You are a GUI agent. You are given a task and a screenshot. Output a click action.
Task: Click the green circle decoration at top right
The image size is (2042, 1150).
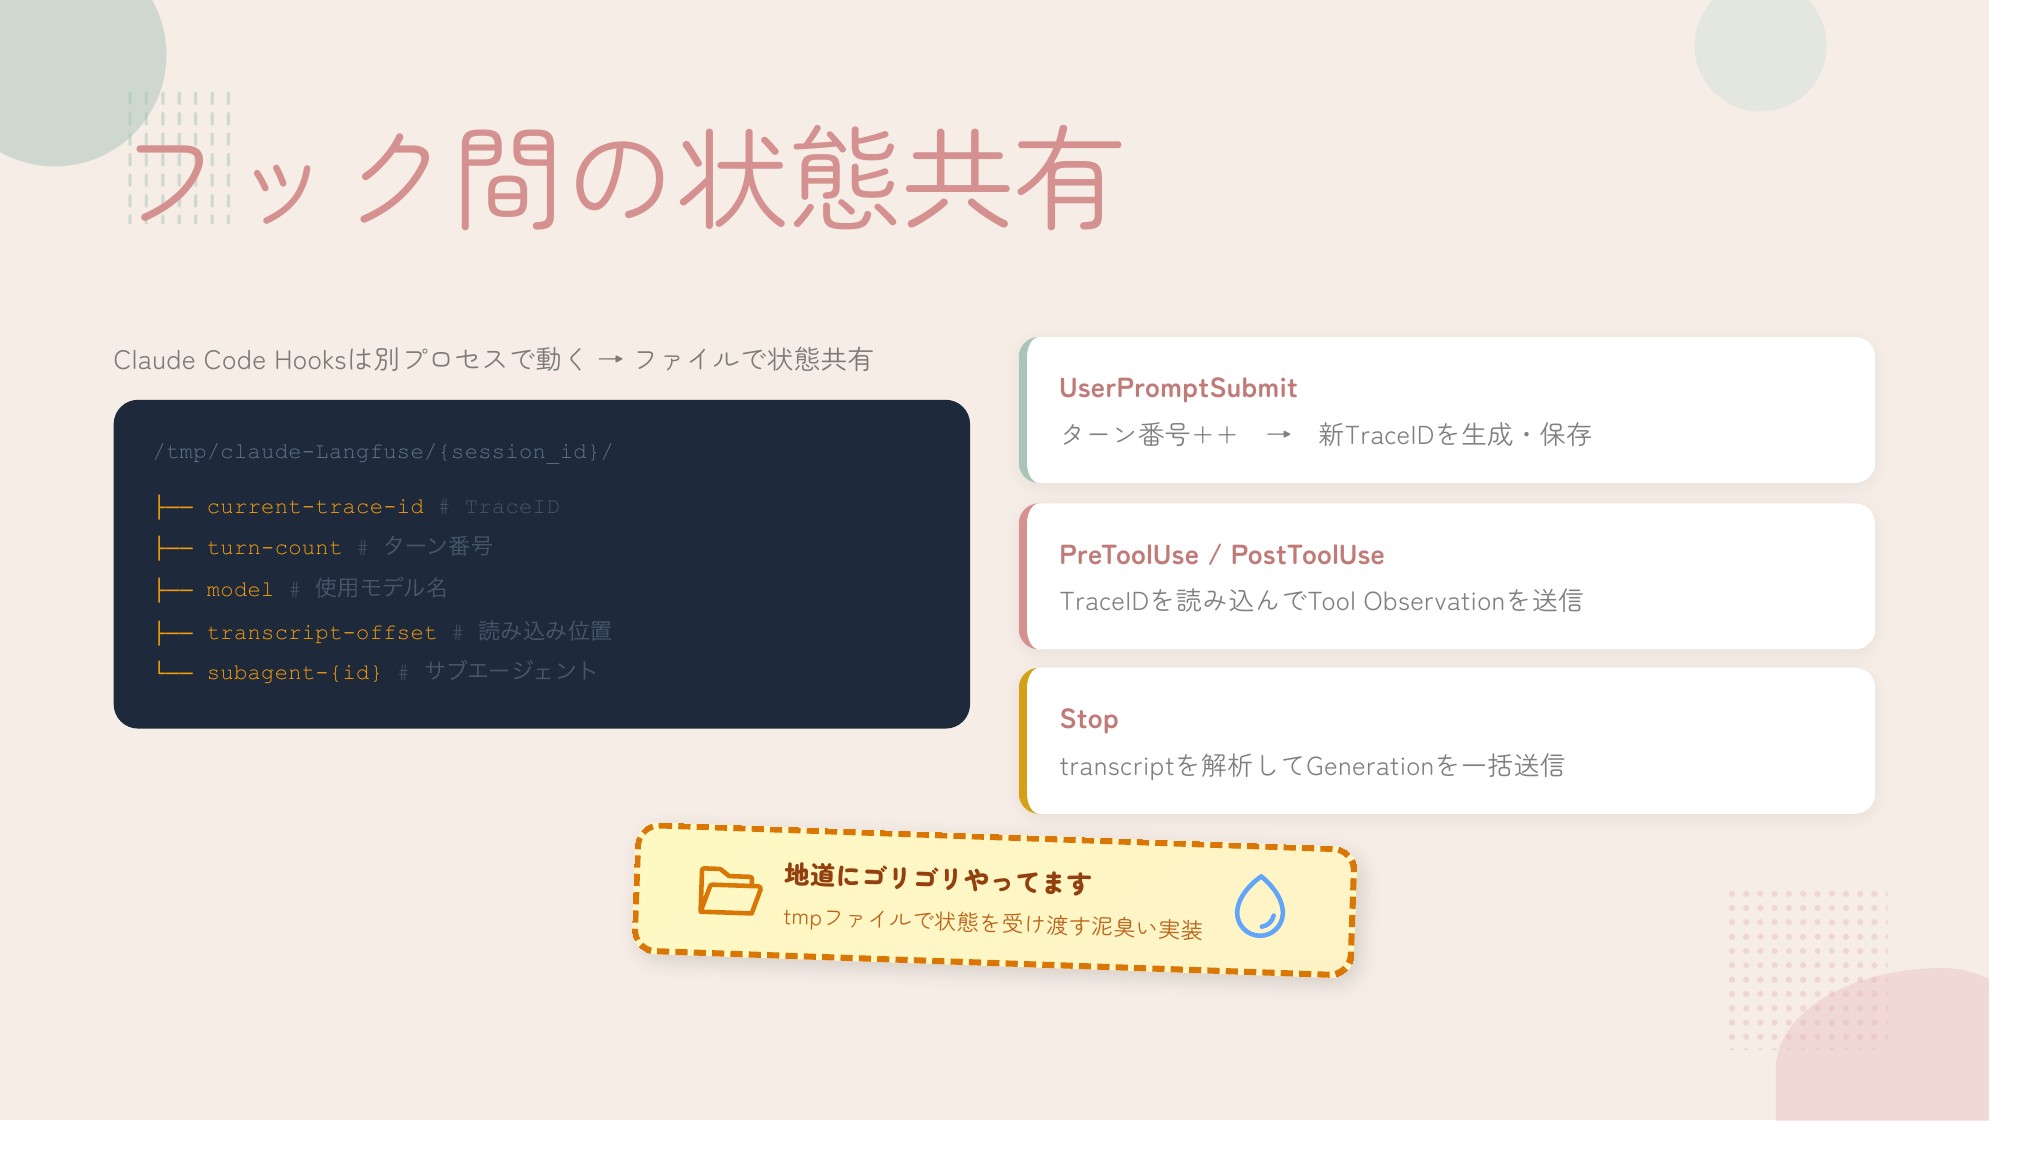(1759, 48)
